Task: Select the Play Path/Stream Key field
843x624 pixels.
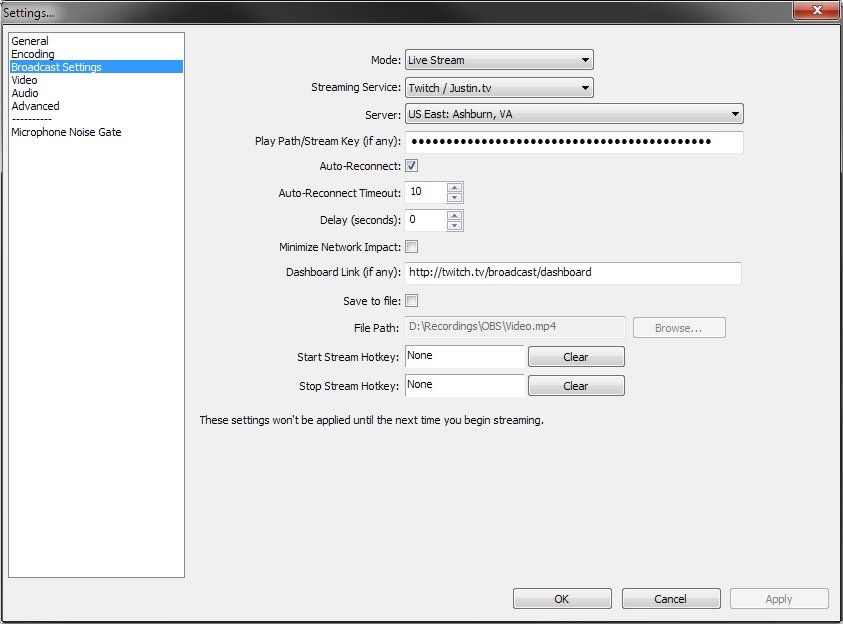Action: tap(570, 142)
